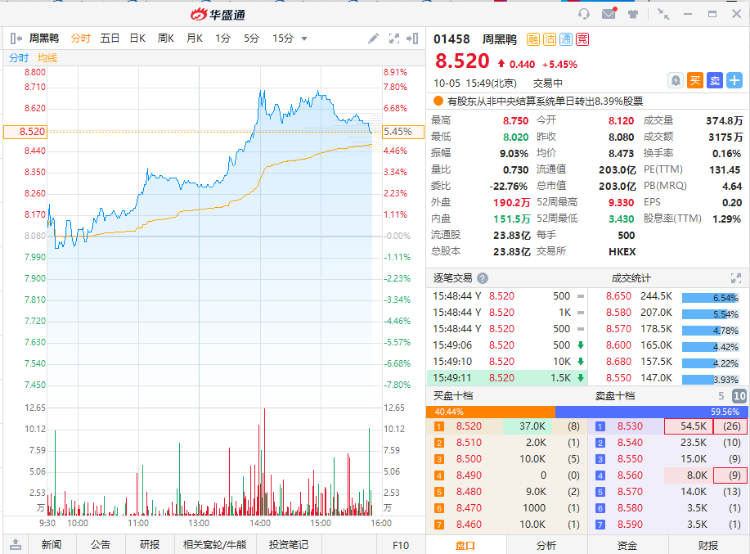
Task: Open the 相关窝轮/牛熊 tab
Action: [x=215, y=544]
